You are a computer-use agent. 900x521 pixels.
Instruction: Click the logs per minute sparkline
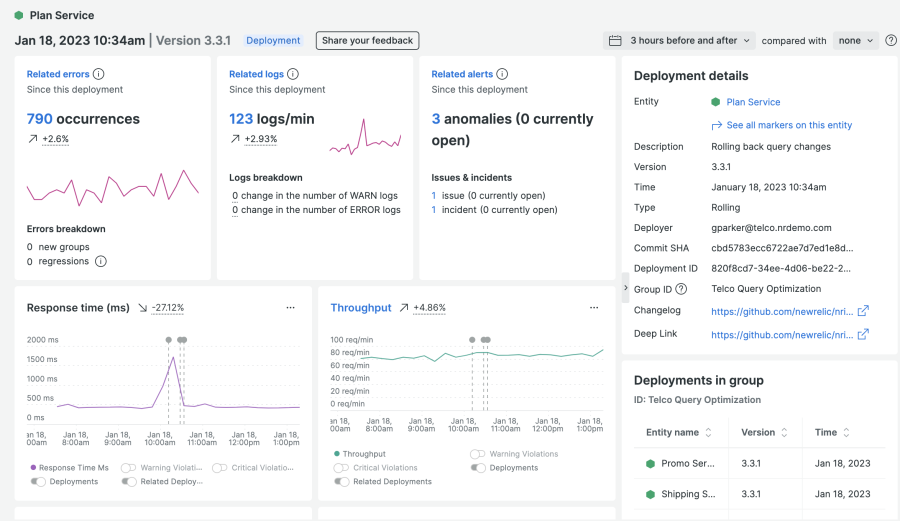[365, 137]
